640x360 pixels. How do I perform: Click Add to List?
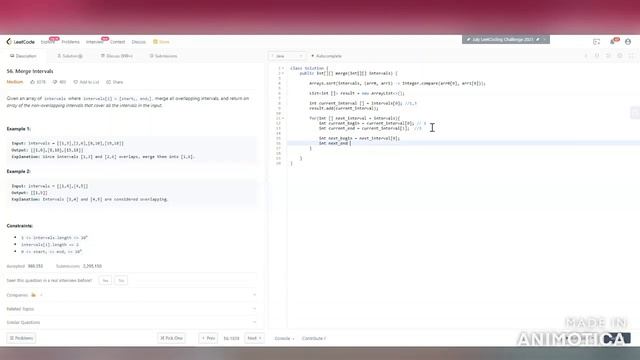coord(86,82)
